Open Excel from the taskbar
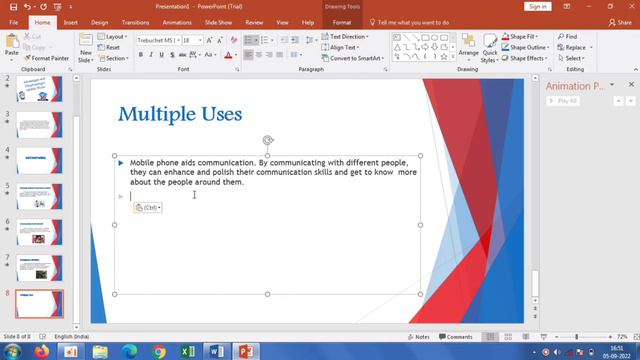The height and width of the screenshot is (360, 640). pyautogui.click(x=188, y=351)
